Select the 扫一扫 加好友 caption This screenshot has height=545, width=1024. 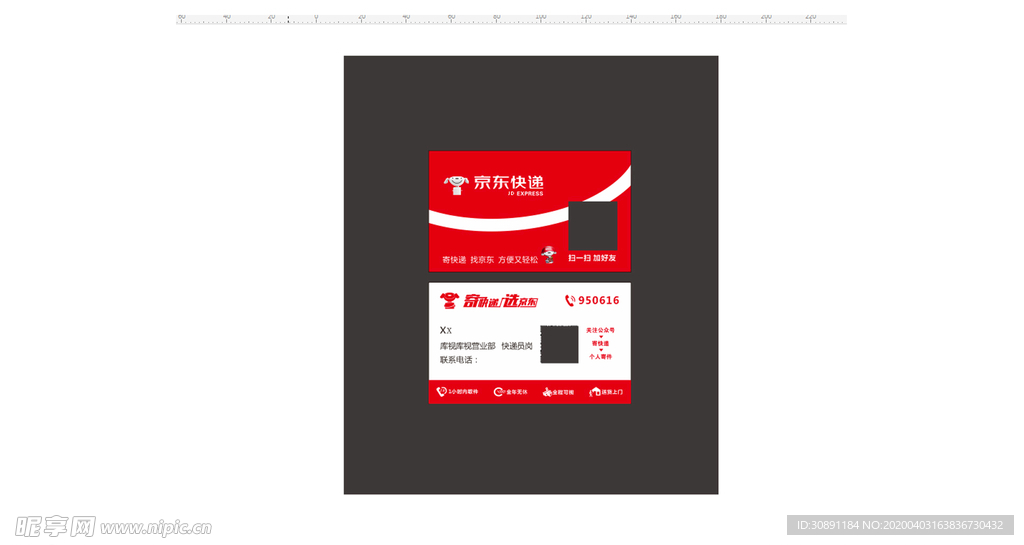pyautogui.click(x=592, y=258)
